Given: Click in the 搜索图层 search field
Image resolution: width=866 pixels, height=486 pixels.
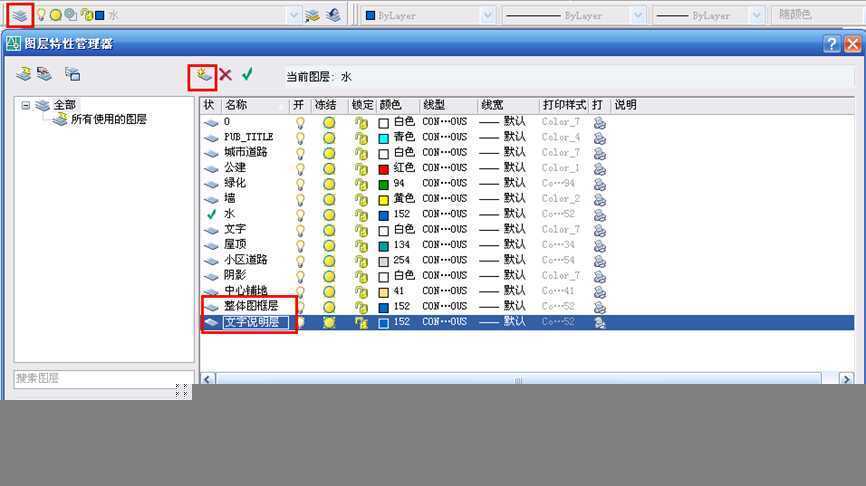Looking at the screenshot, I should [x=103, y=378].
